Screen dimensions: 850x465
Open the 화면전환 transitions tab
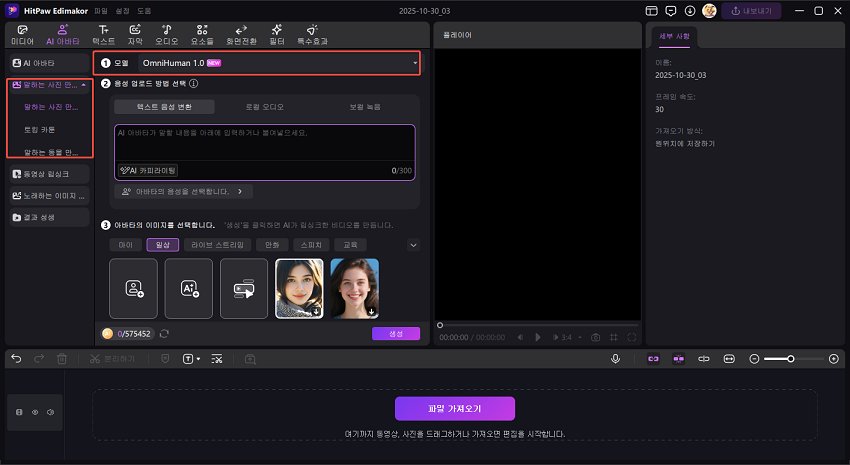point(241,35)
